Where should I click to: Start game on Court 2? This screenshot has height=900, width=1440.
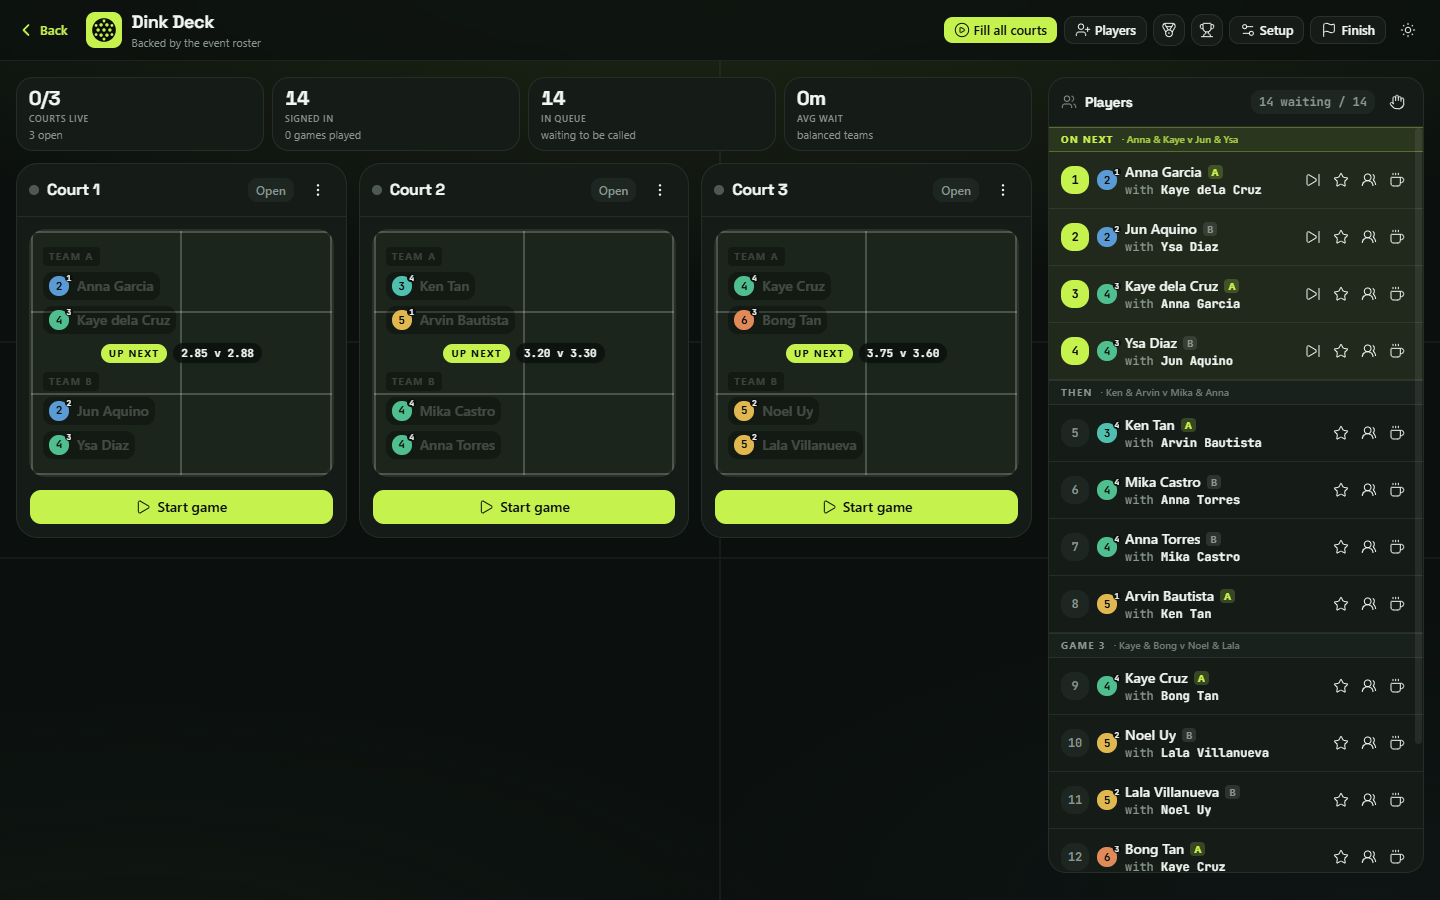coord(524,507)
